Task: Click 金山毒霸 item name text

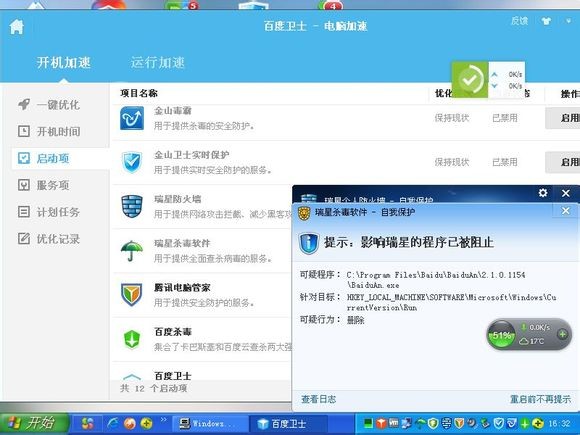Action: coord(173,111)
